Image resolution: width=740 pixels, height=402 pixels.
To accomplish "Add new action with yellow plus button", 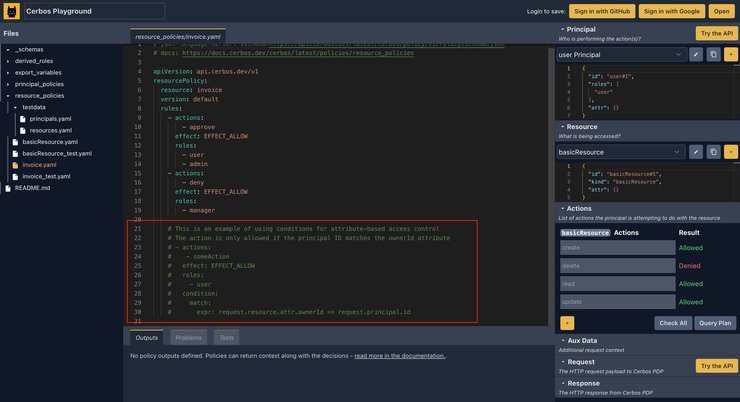I will click(567, 323).
